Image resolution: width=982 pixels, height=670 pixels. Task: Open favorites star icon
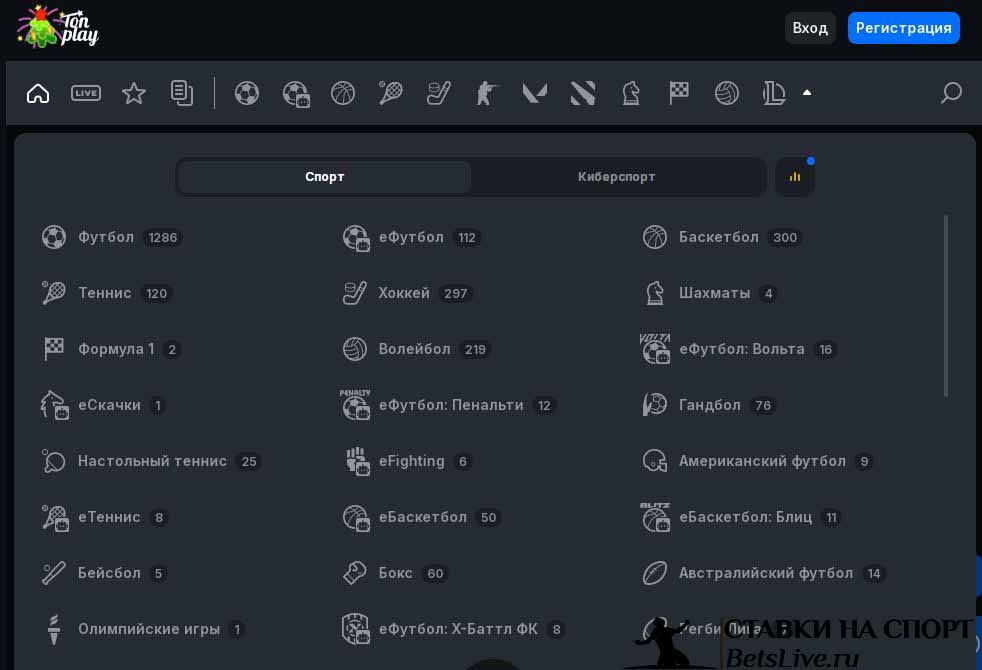point(133,93)
